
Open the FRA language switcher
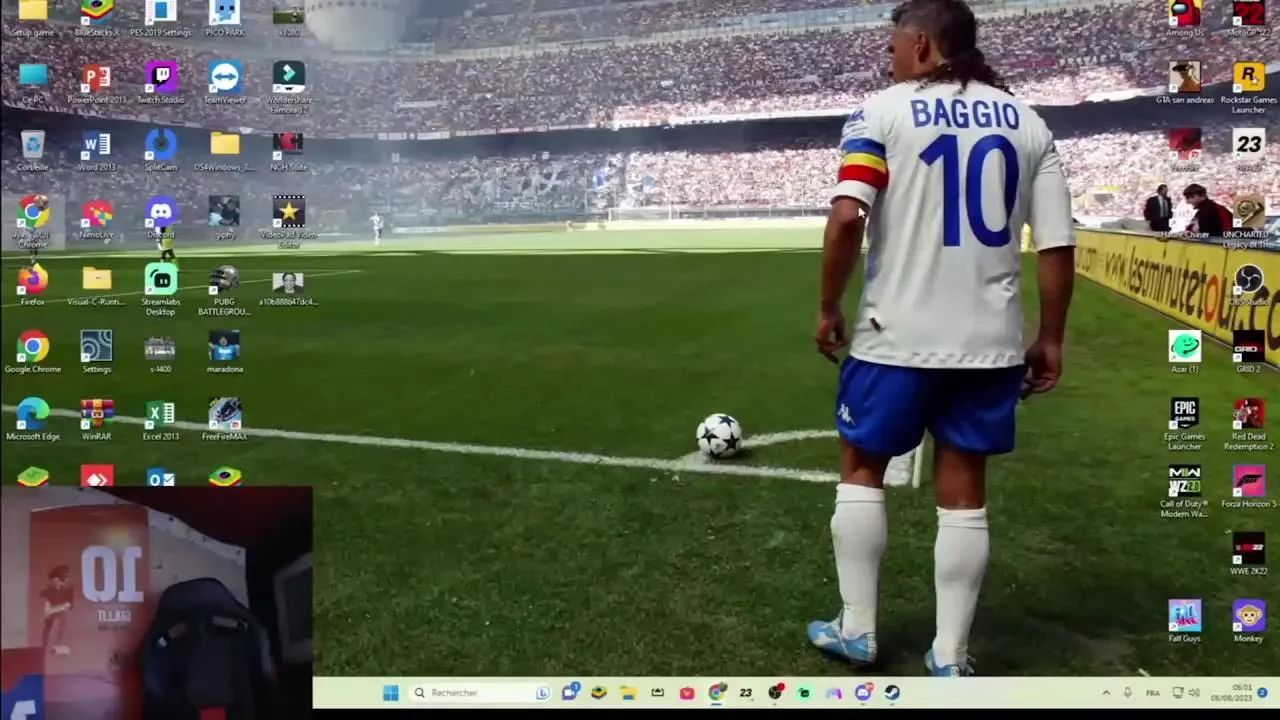[1152, 692]
